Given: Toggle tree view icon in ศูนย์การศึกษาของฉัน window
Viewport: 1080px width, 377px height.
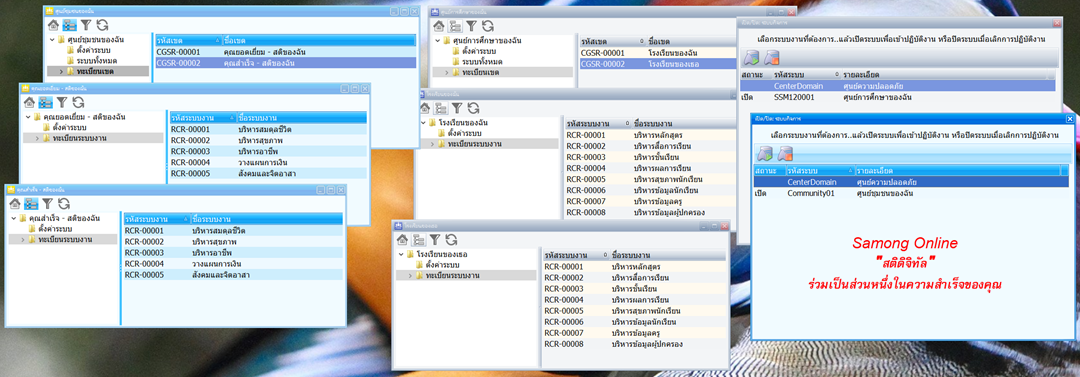Looking at the screenshot, I should pyautogui.click(x=455, y=26).
